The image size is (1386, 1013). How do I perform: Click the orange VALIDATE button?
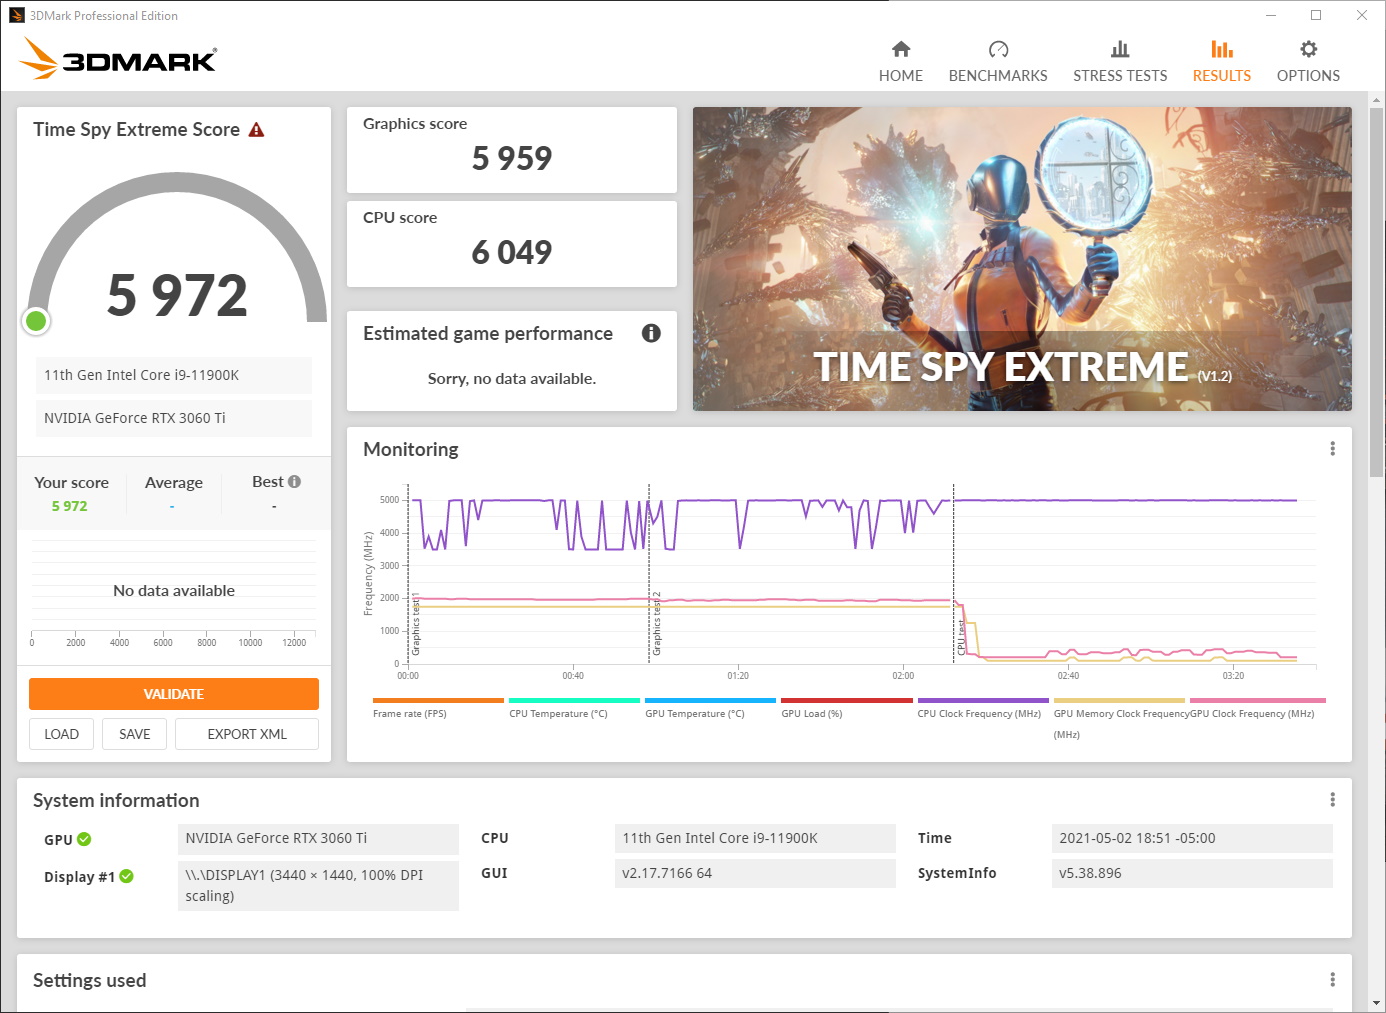[x=174, y=694]
